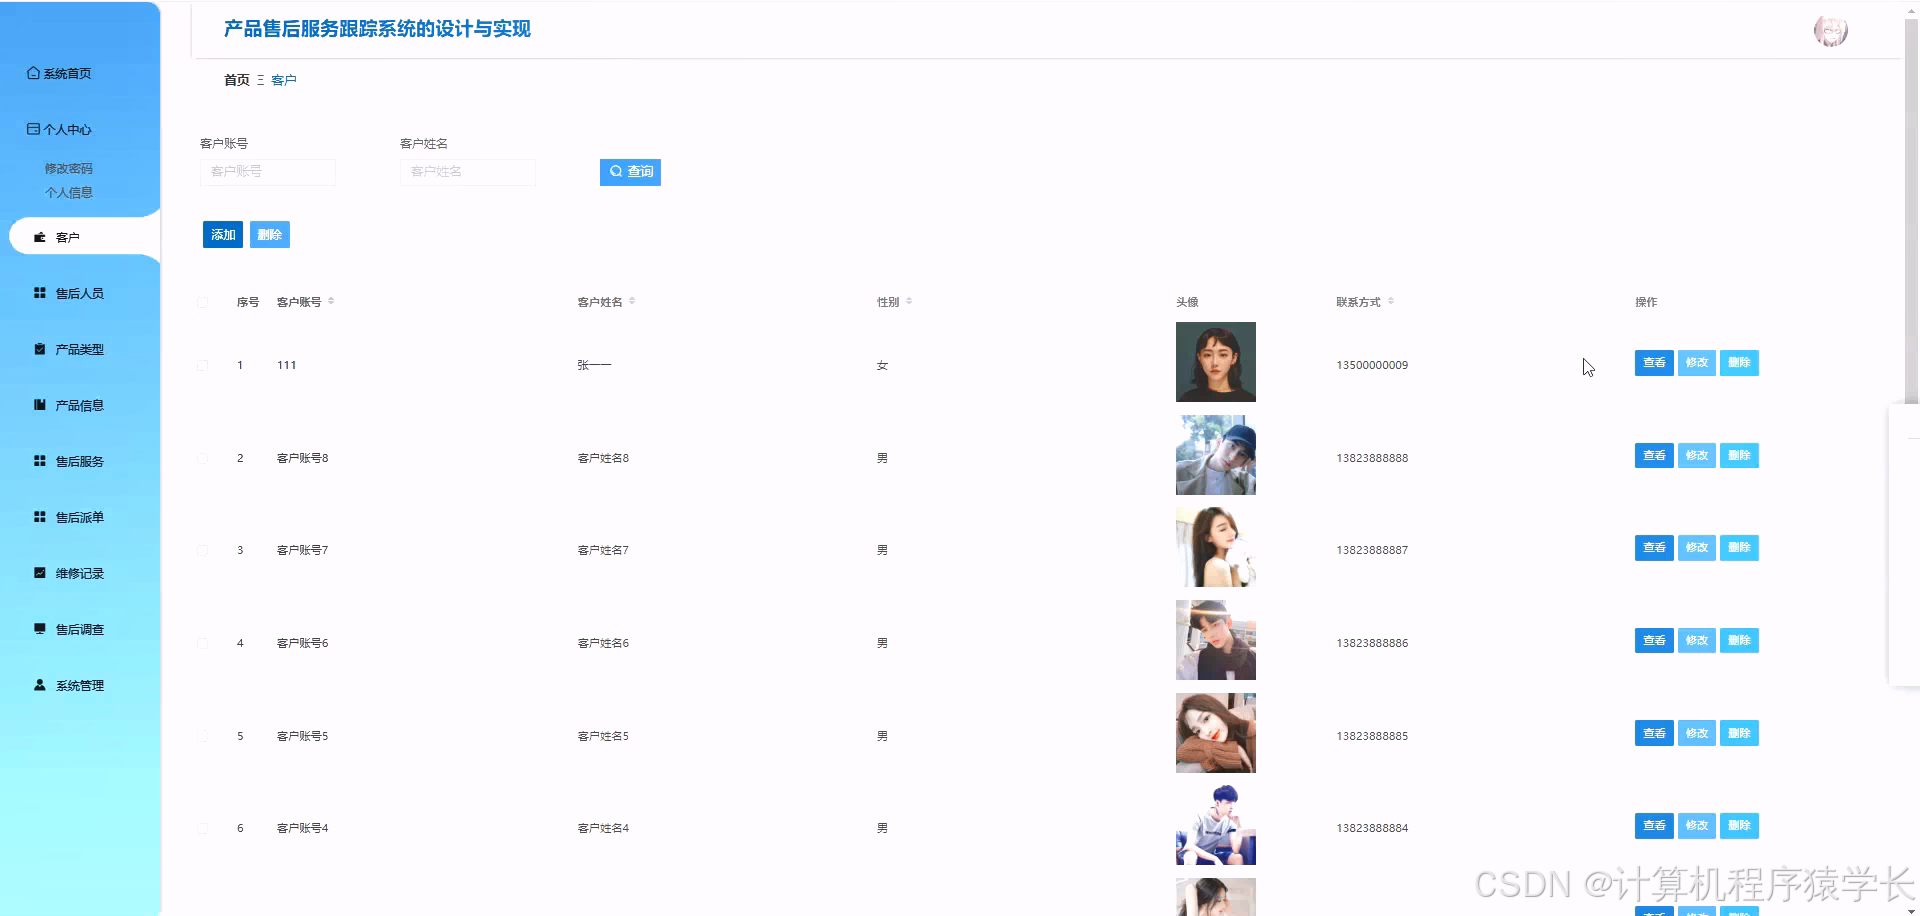Open 系统管理 via its person icon
This screenshot has height=916, width=1920.
click(x=39, y=684)
